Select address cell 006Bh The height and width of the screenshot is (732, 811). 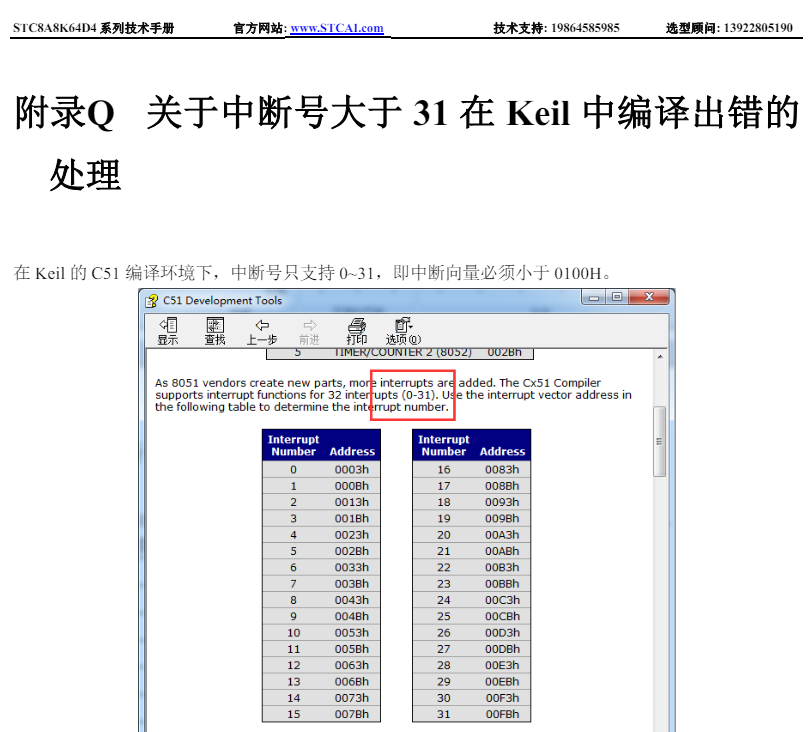[352, 682]
